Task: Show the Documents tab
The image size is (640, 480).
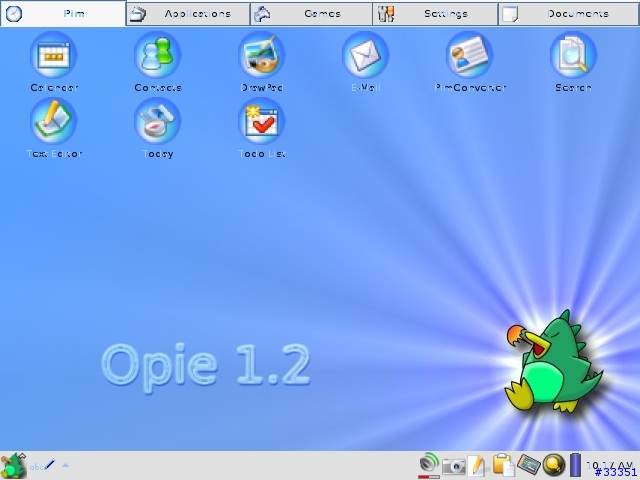Action: pos(569,13)
